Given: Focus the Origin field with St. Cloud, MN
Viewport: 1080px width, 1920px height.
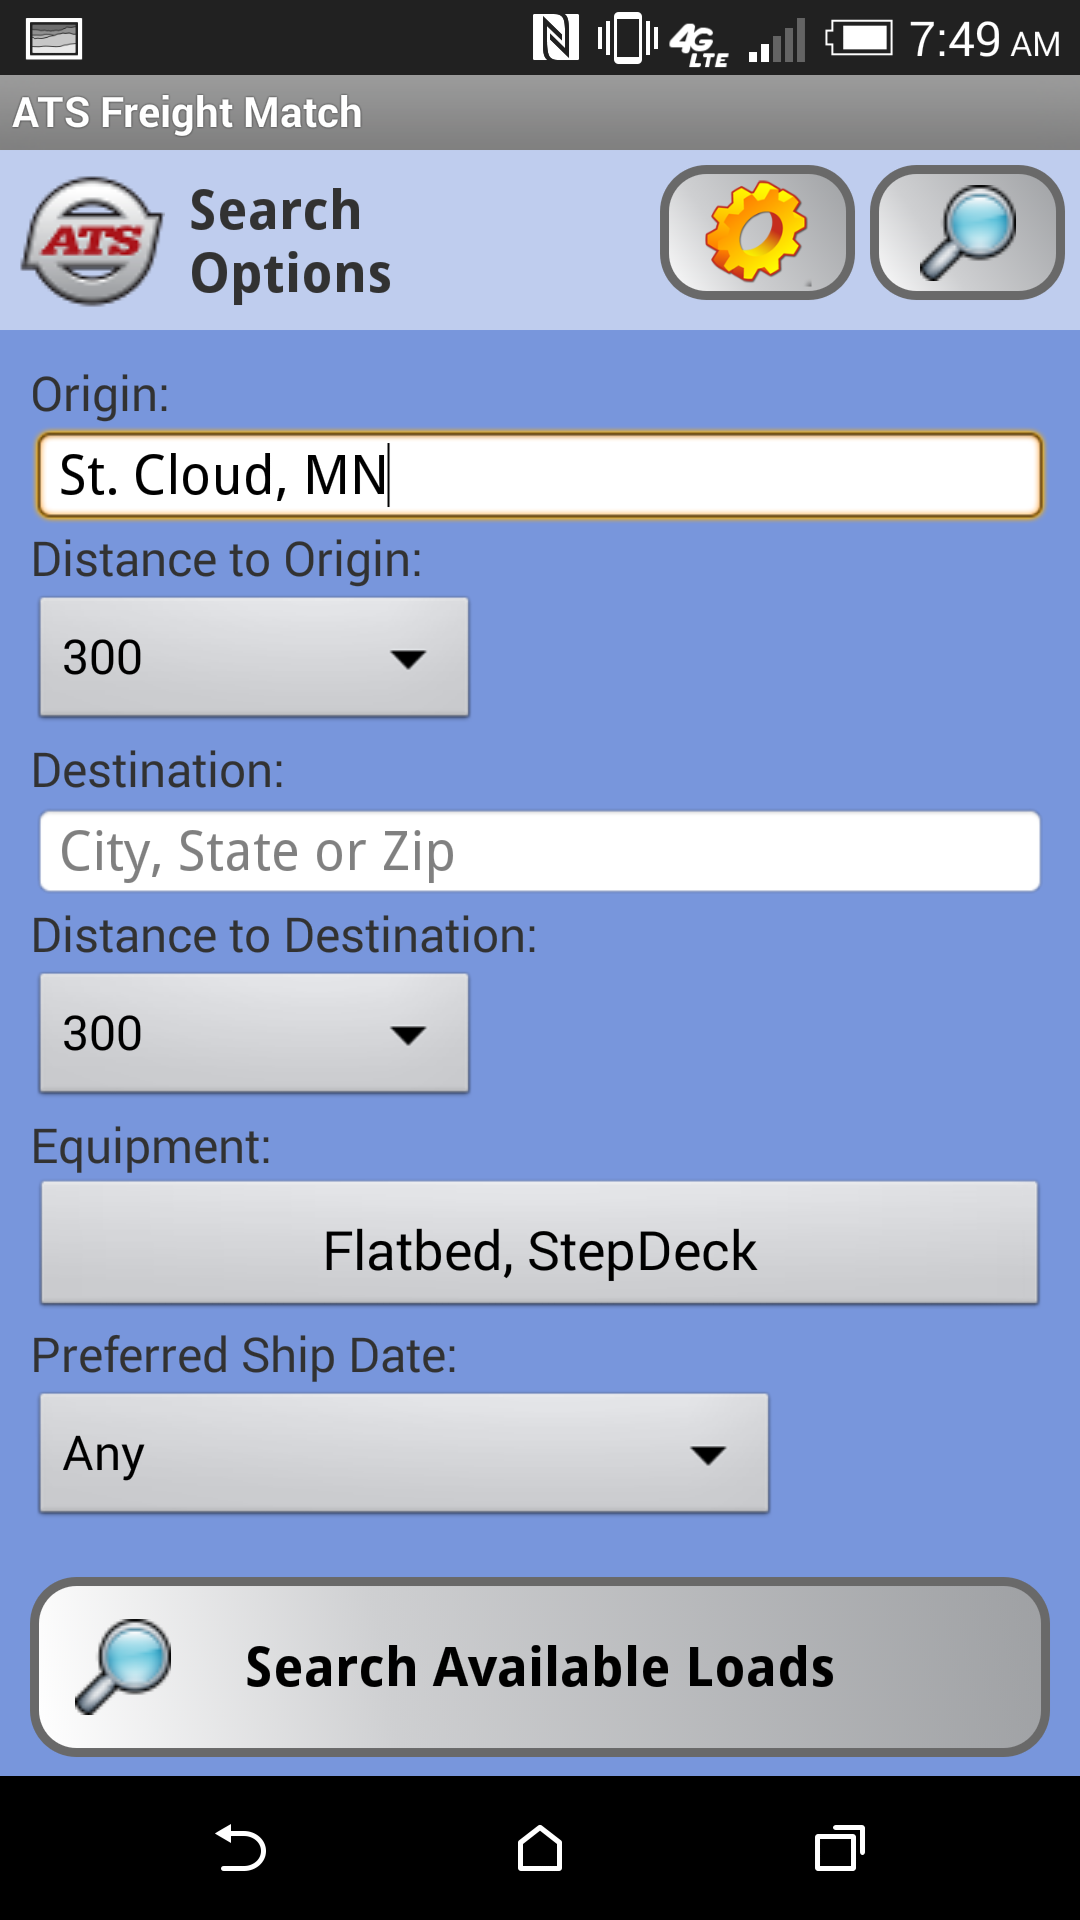Looking at the screenshot, I should click(x=540, y=475).
